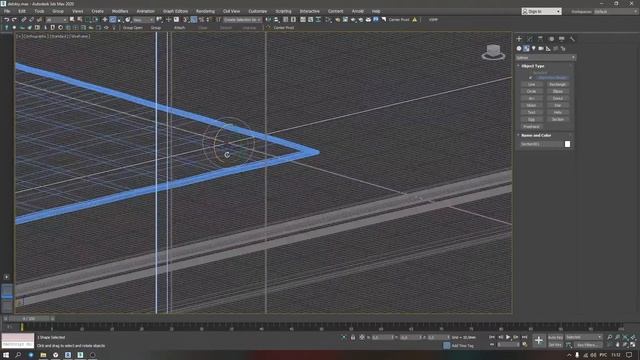Click the large Set Keys plus button
This screenshot has height=360, width=640.
539,340
